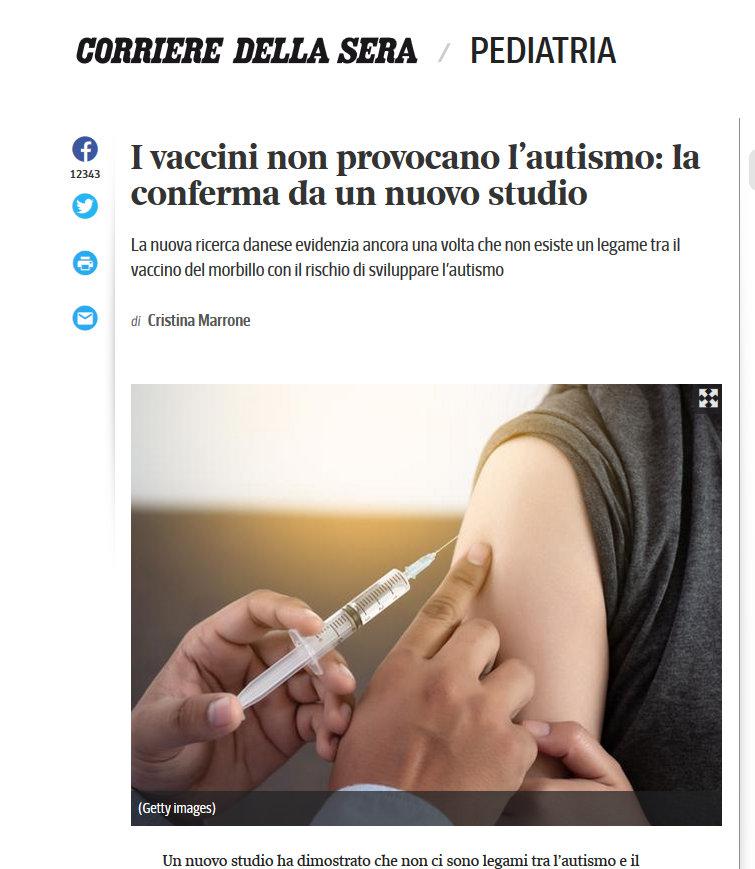Viewport: 755px width, 869px height.
Task: Click the dark caption bar under photo
Action: pyautogui.click(x=426, y=808)
